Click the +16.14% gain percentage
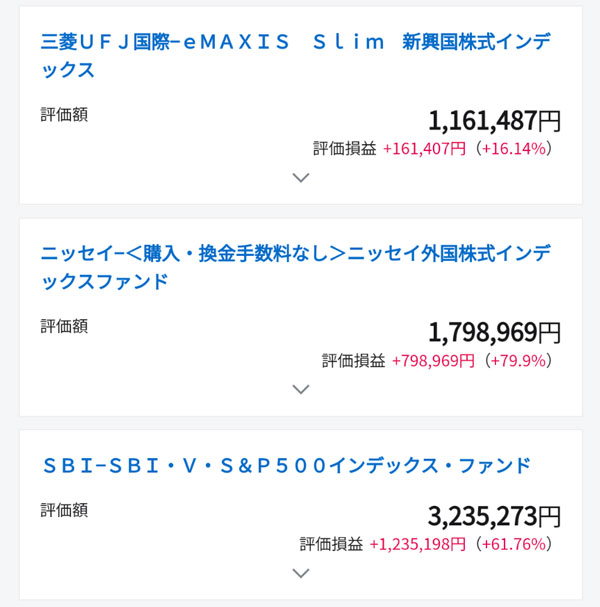 [515, 149]
